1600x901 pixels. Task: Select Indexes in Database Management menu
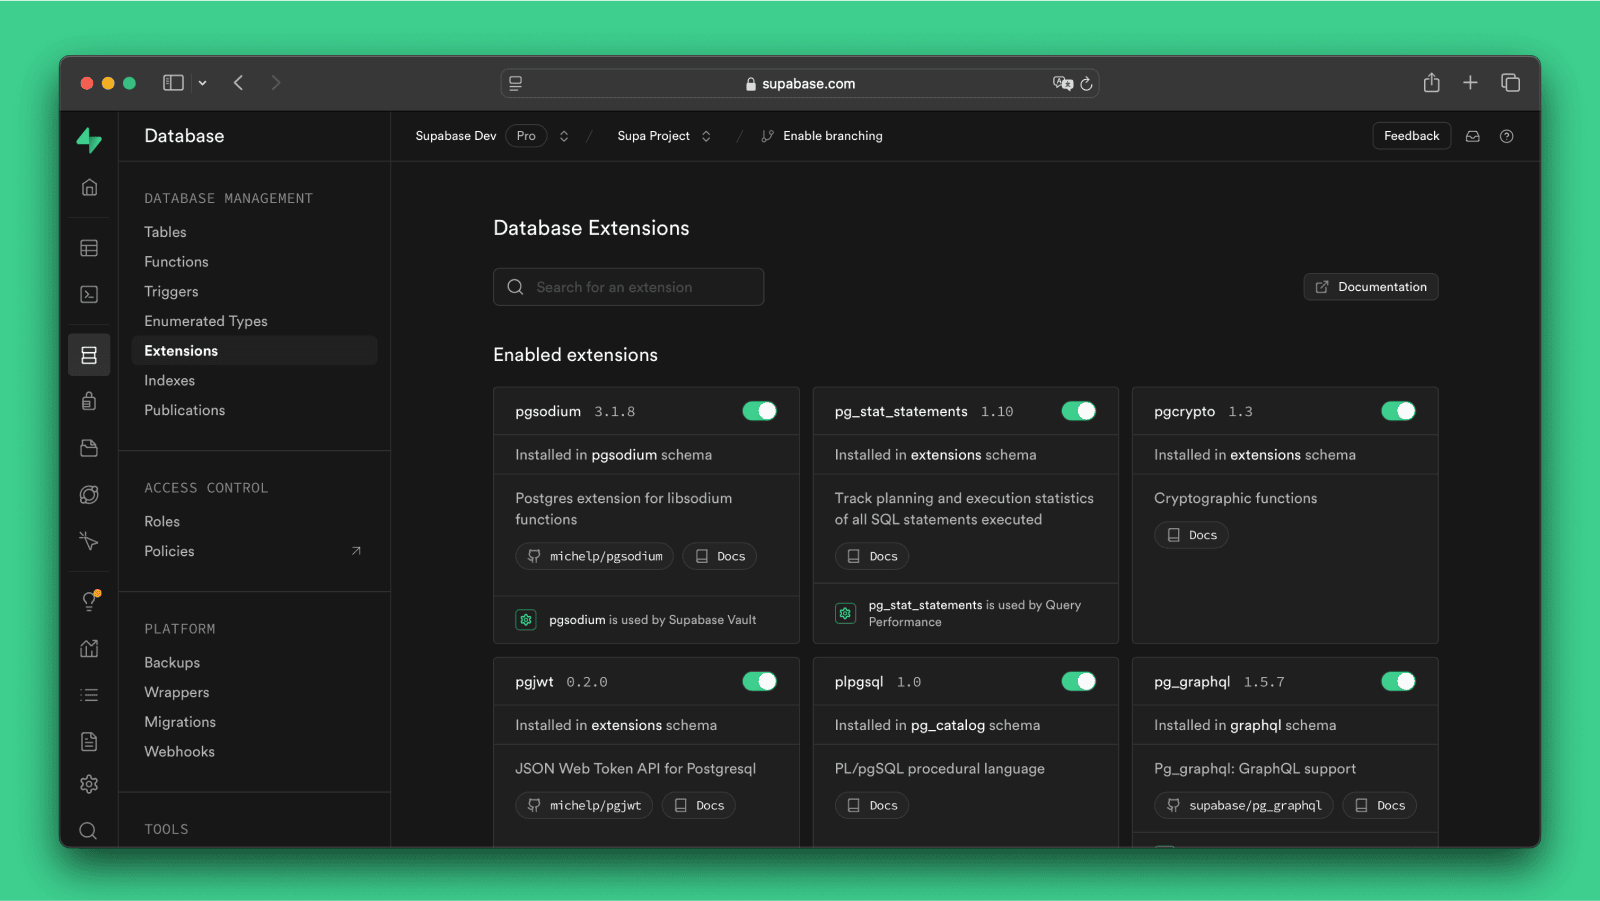pyautogui.click(x=169, y=380)
